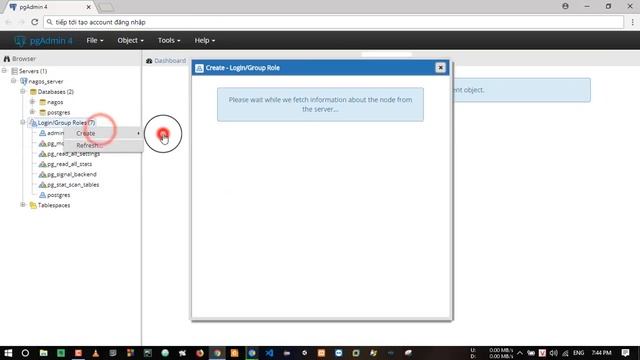Viewport: 640px width, 360px height.
Task: Open the Chrome profile avatar icon
Action: 565,6
